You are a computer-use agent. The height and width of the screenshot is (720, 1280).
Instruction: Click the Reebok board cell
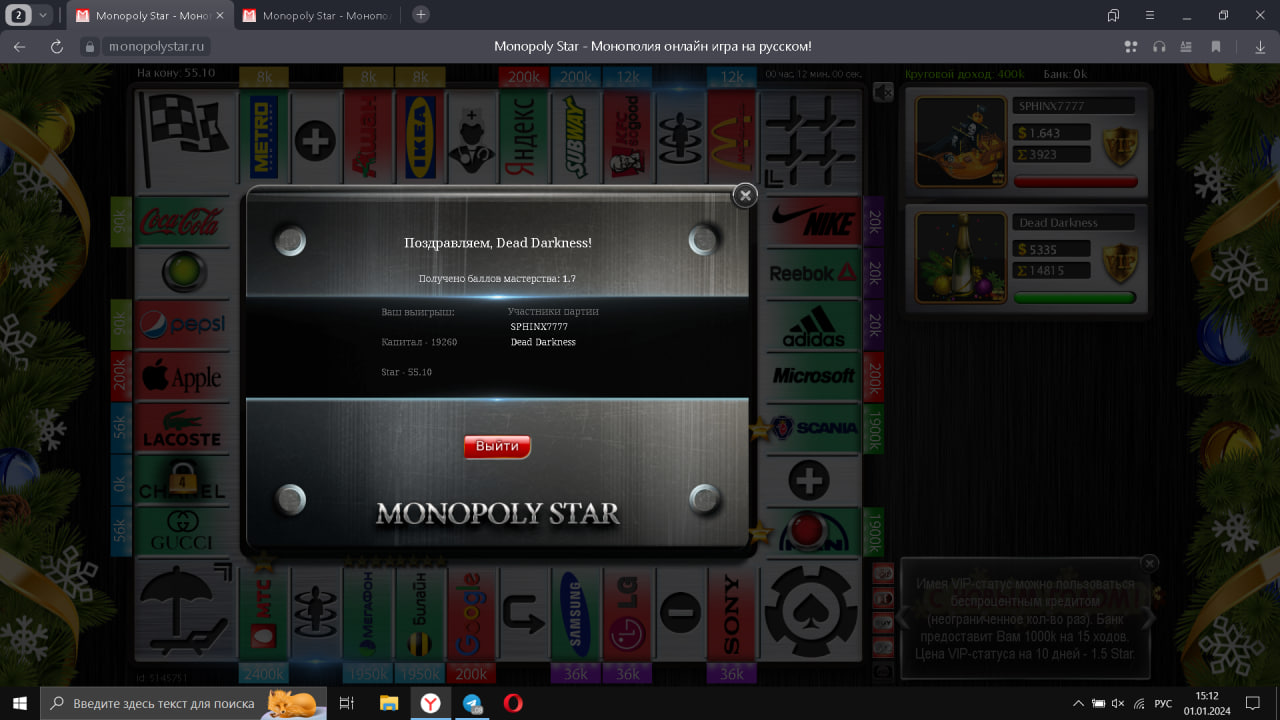click(x=812, y=273)
